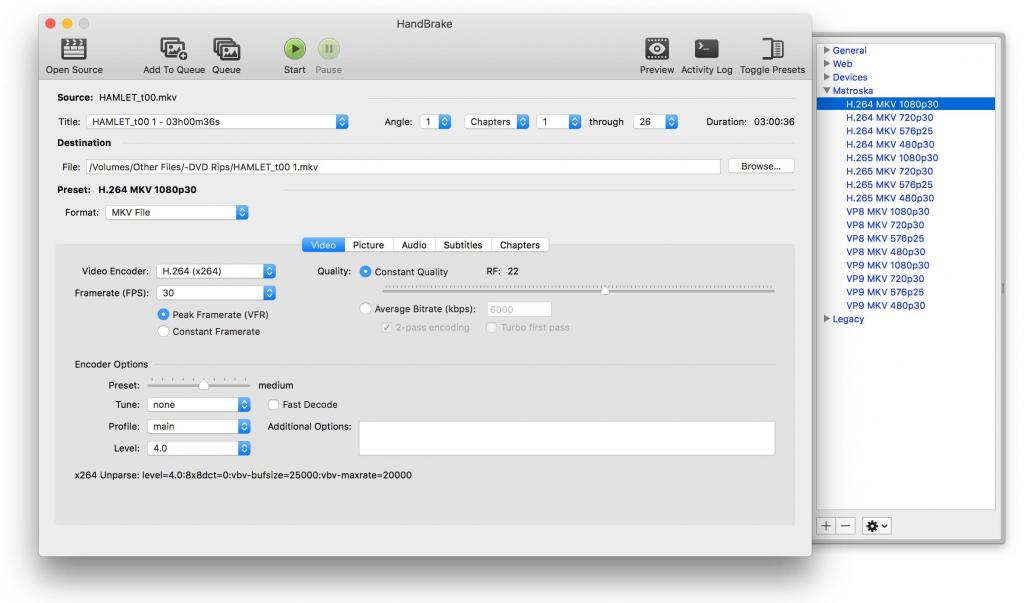This screenshot has width=1024, height=603.
Task: Click the Additional Options text area
Action: click(x=567, y=438)
